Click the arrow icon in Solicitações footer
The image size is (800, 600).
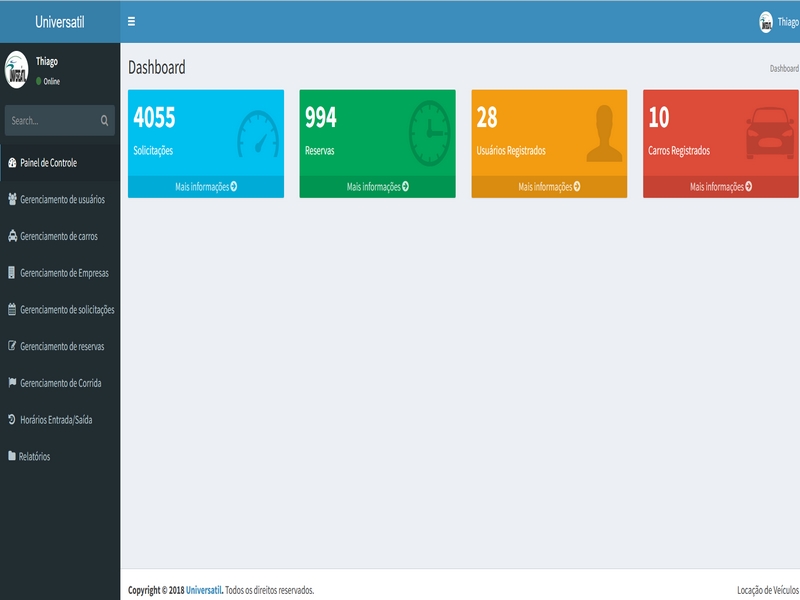tap(234, 187)
